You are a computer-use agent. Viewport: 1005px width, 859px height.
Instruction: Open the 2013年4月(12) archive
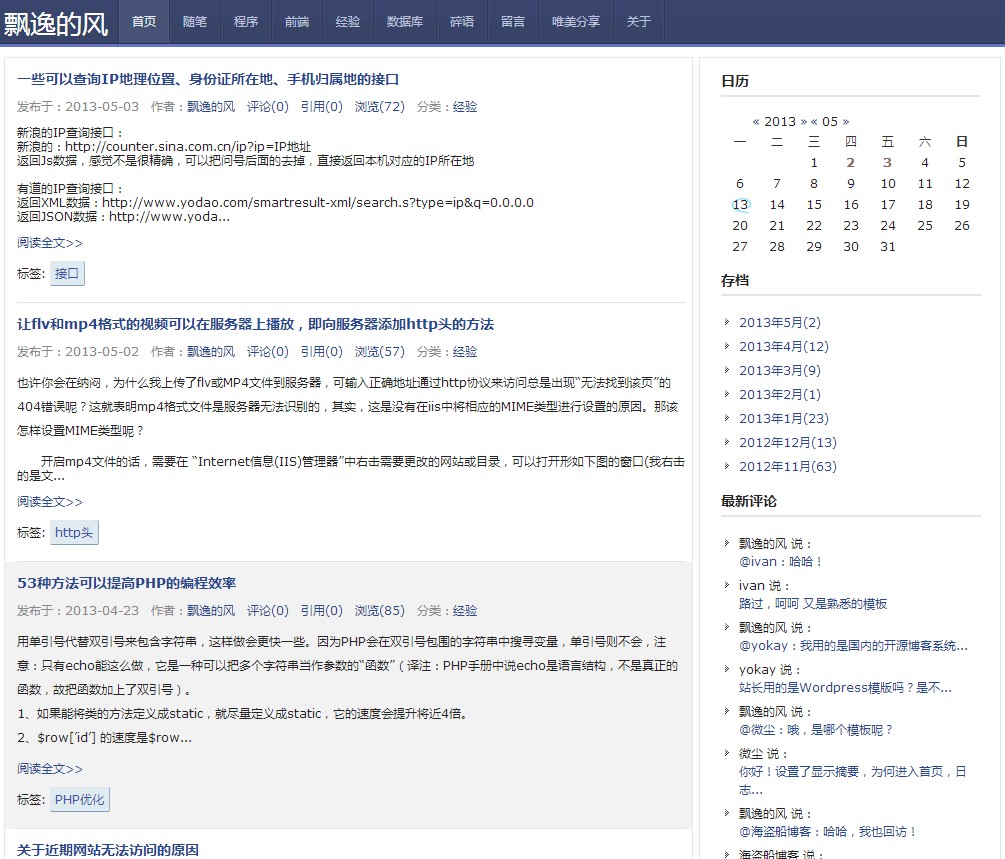click(x=783, y=347)
